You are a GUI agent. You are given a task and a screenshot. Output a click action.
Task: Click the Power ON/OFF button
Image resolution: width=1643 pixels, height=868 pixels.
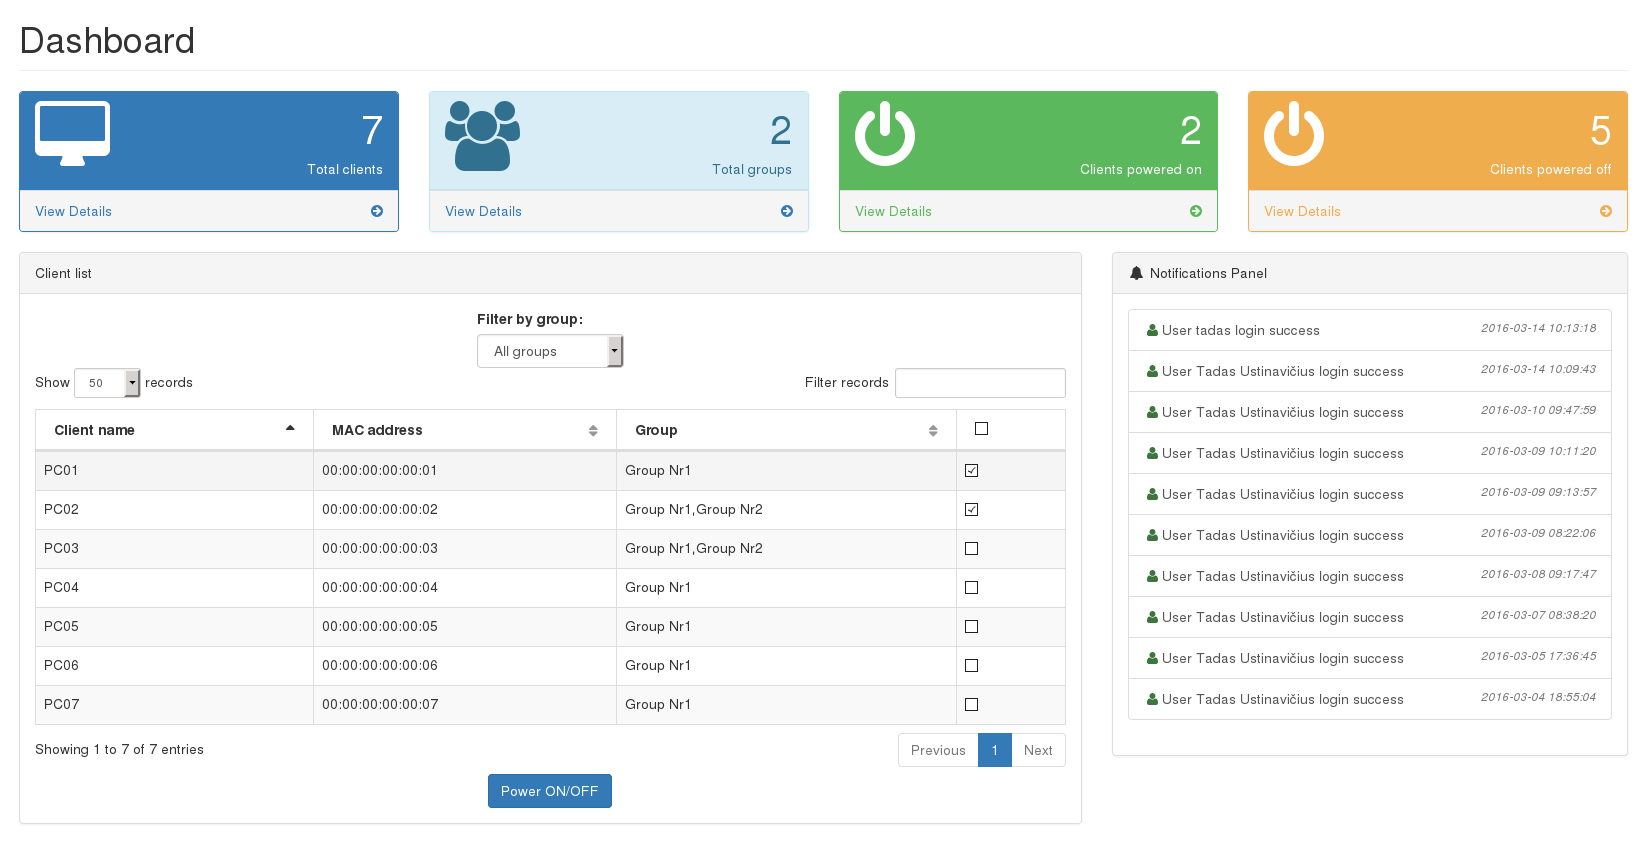[x=550, y=791]
